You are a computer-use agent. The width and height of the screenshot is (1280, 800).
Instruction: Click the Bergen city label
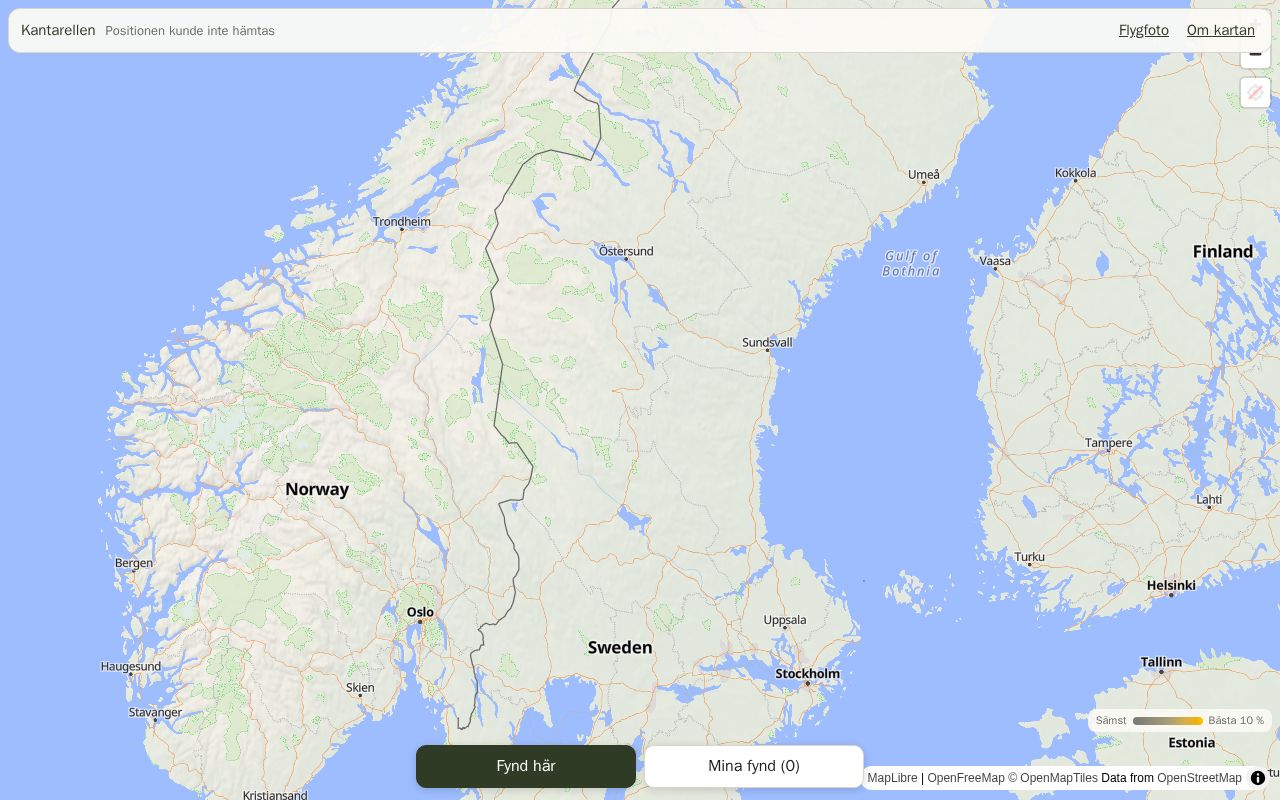click(x=134, y=563)
